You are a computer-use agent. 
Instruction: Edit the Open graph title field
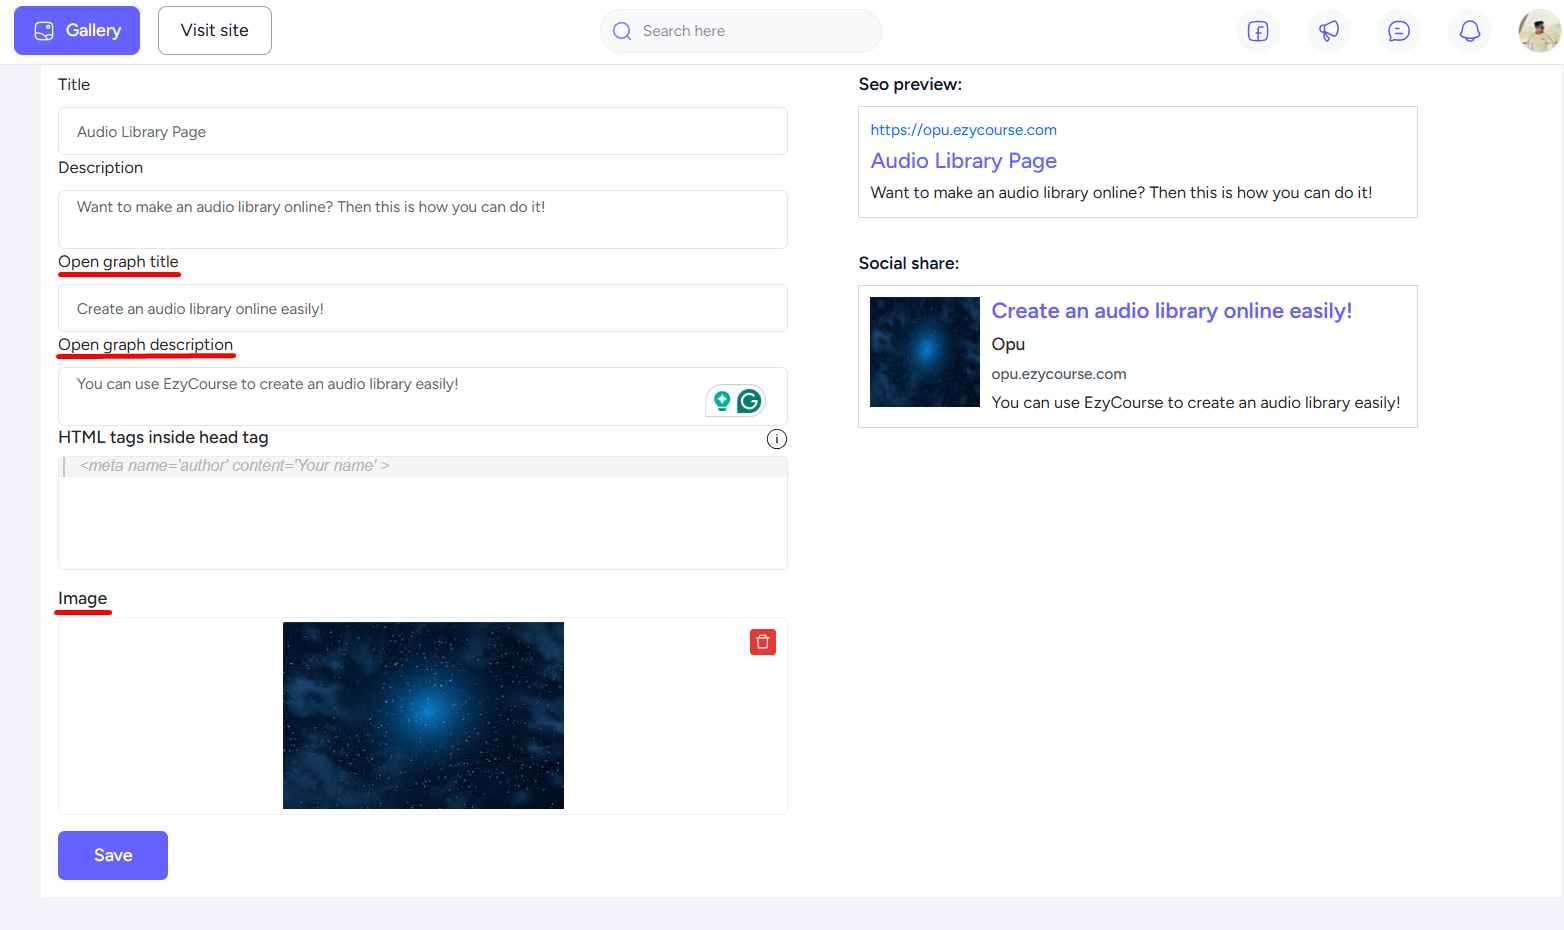pyautogui.click(x=423, y=308)
